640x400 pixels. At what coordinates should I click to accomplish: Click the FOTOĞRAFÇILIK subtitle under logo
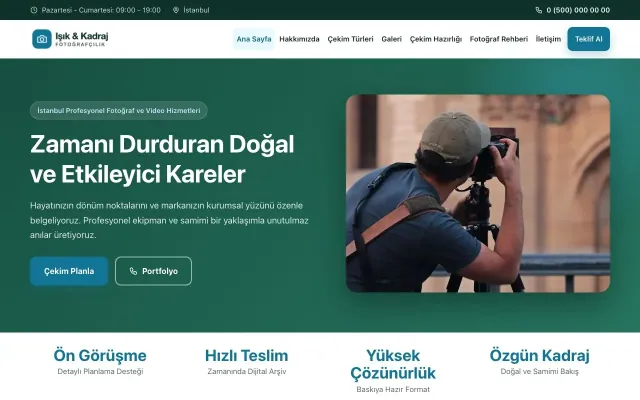[x=80, y=44]
